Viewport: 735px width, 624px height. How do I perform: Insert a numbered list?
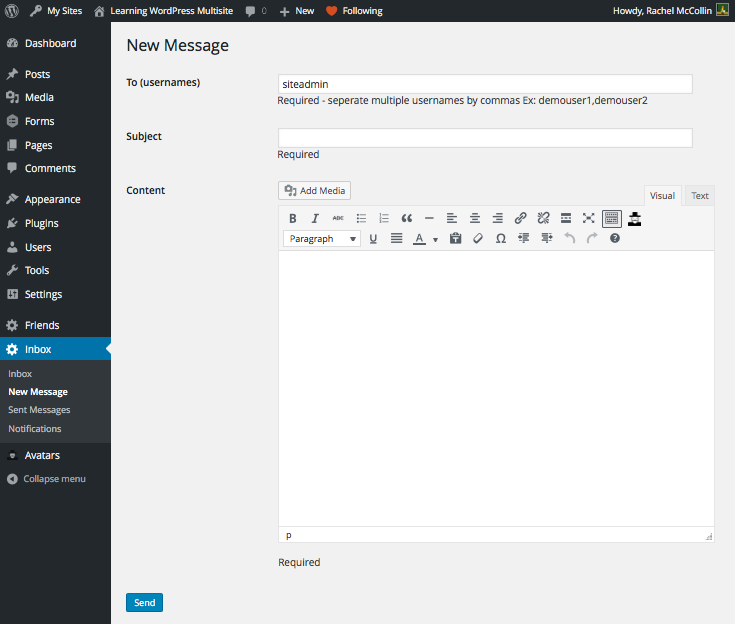[x=384, y=218]
